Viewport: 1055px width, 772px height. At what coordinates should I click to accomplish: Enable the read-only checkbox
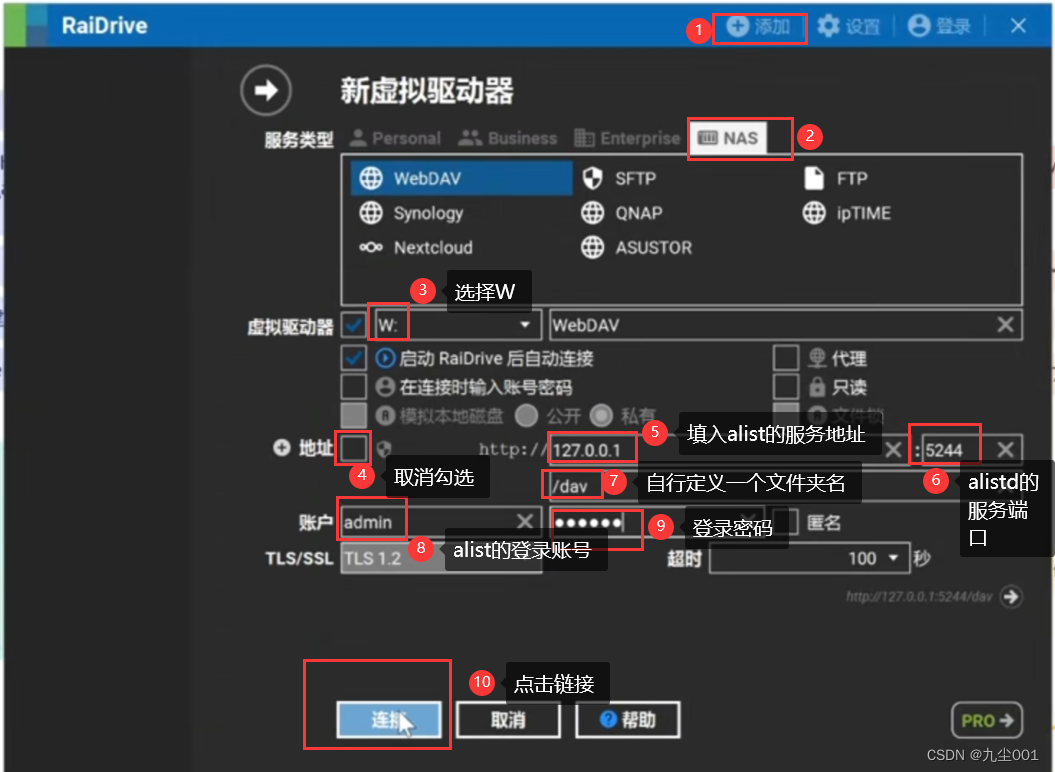coord(786,386)
